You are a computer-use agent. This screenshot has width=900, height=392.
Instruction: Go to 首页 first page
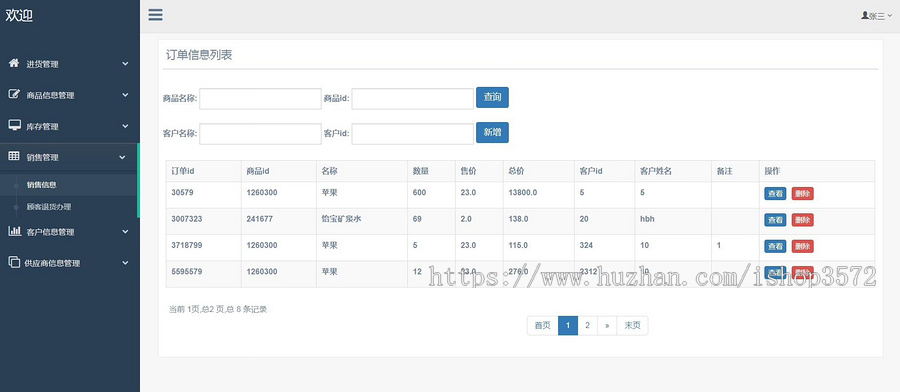point(542,325)
